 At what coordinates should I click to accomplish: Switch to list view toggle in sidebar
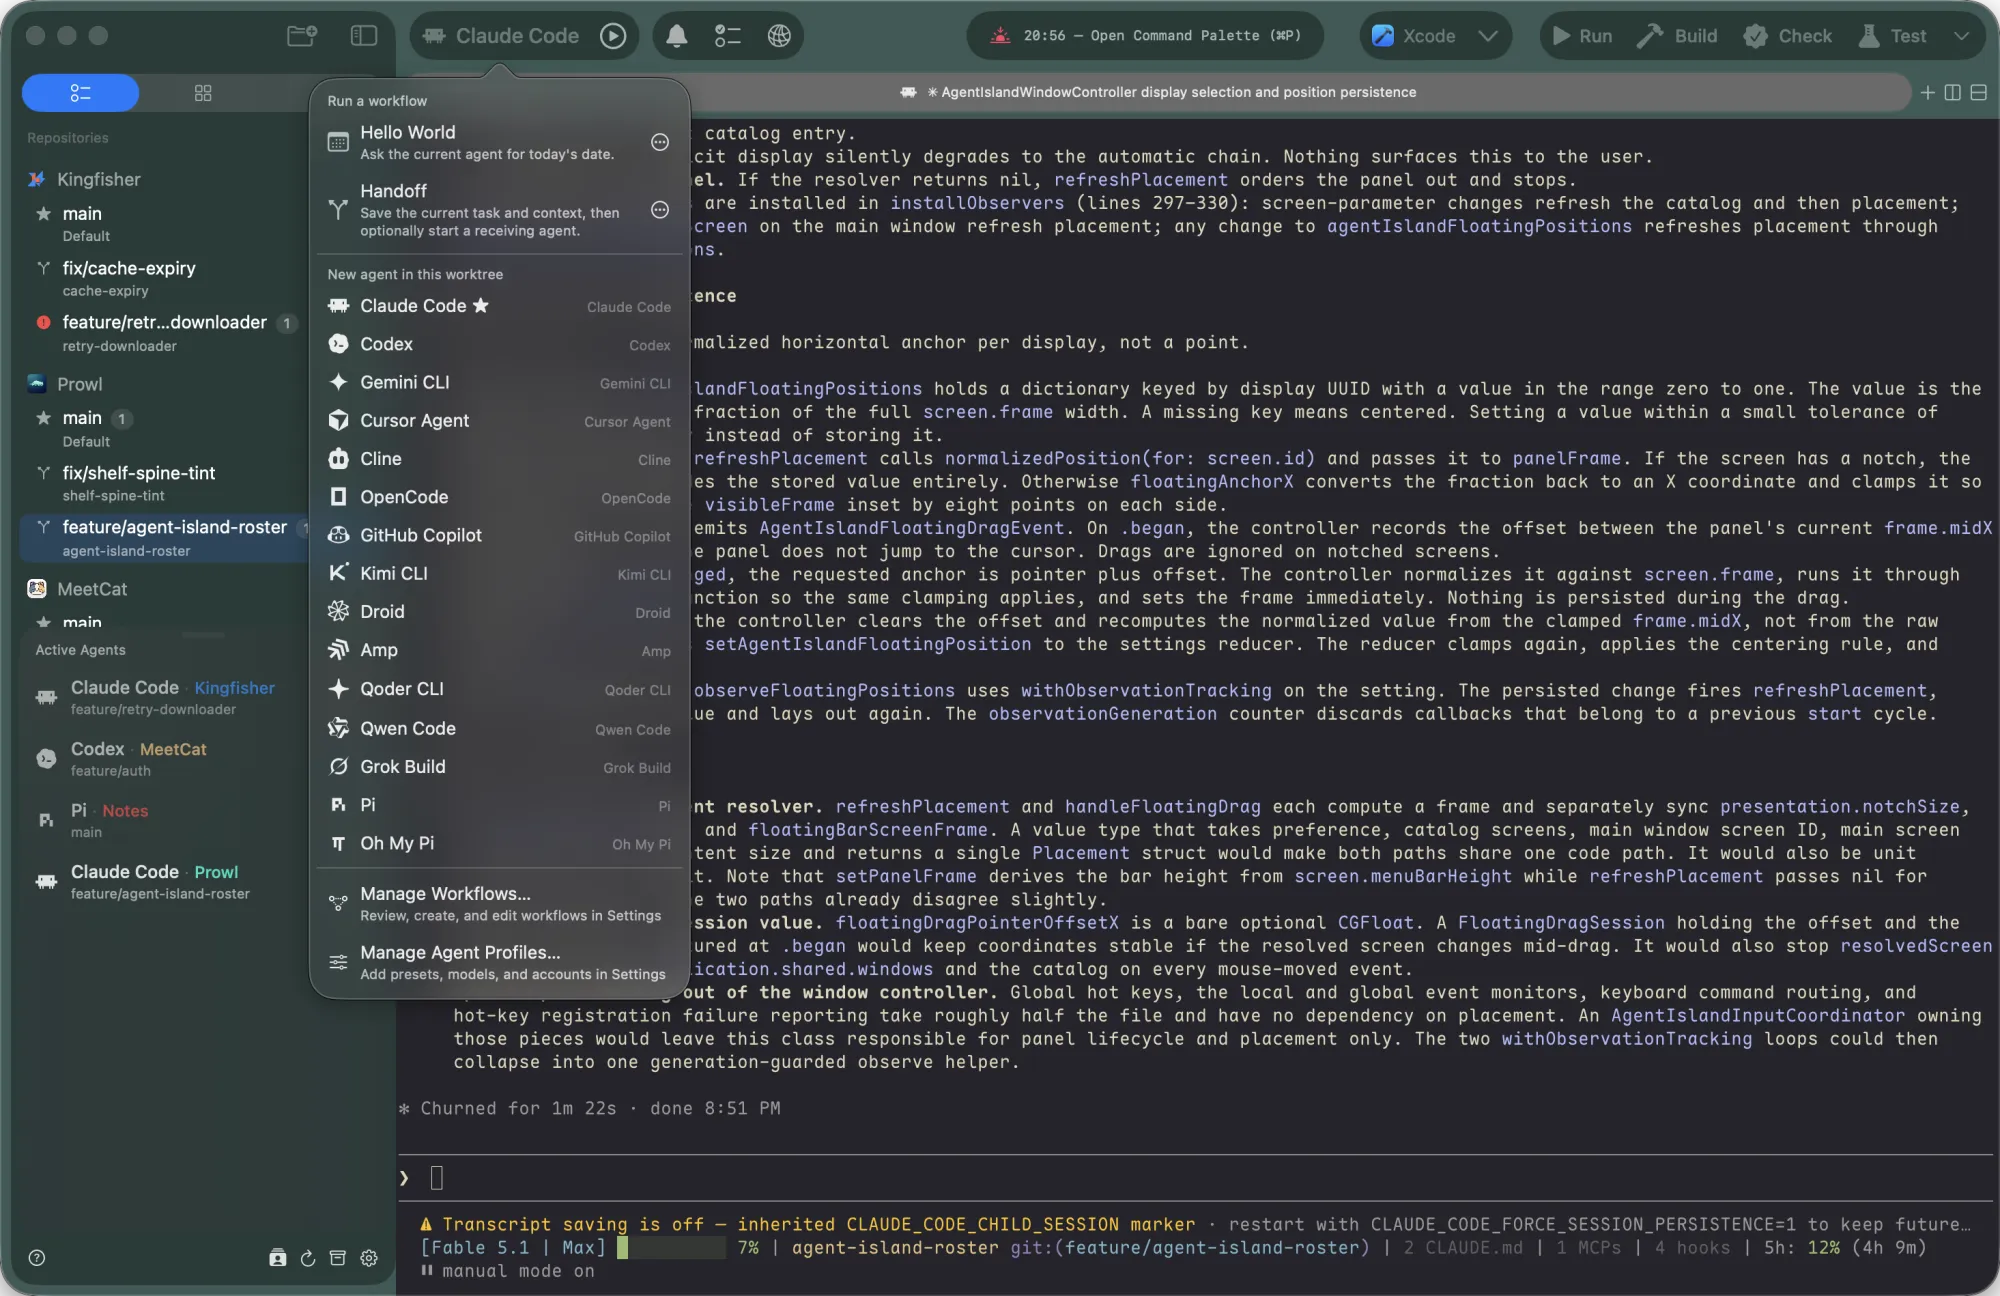click(x=81, y=93)
